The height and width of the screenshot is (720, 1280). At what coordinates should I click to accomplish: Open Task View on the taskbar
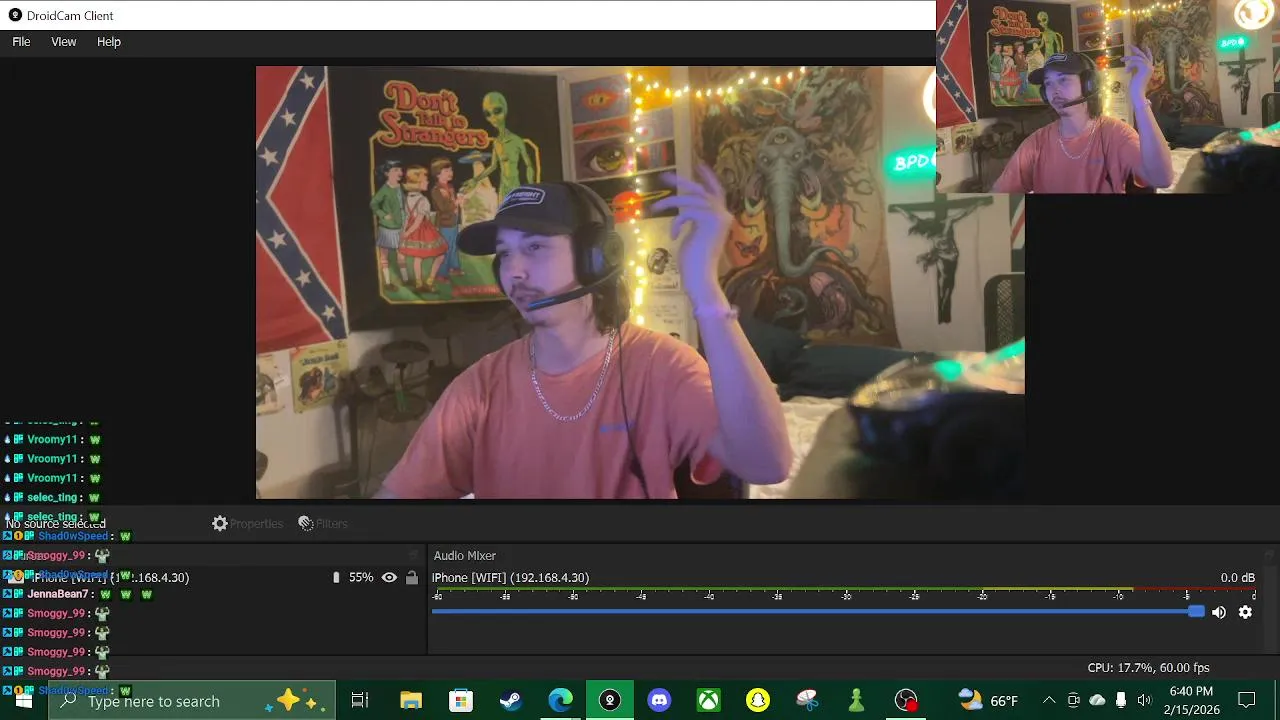click(x=360, y=701)
